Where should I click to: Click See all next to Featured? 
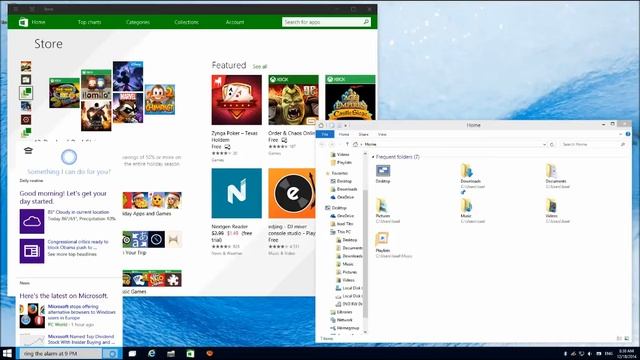coord(260,67)
